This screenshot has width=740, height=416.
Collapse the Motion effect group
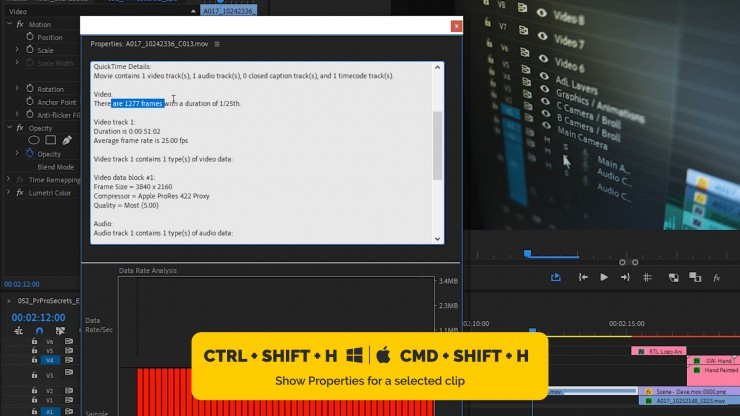pos(9,24)
